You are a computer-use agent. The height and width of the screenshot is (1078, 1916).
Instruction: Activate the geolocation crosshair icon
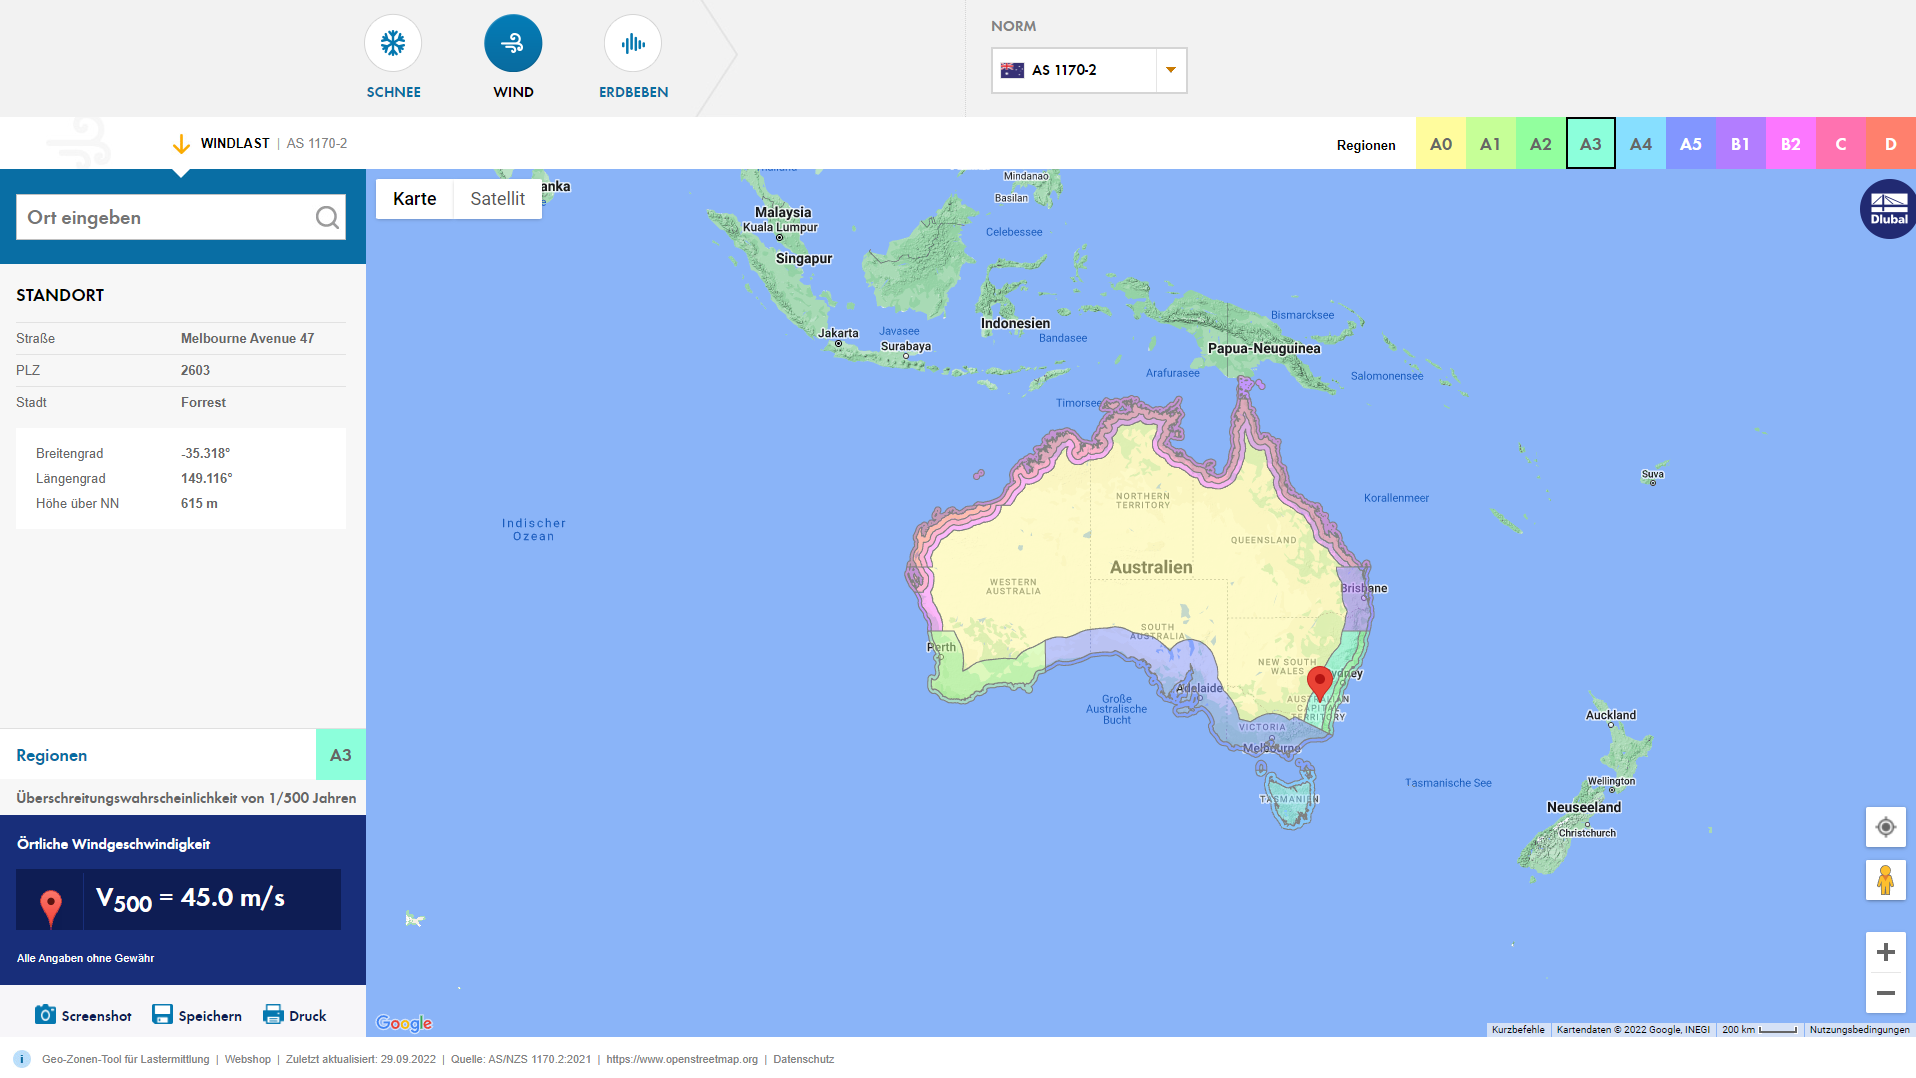(1886, 827)
